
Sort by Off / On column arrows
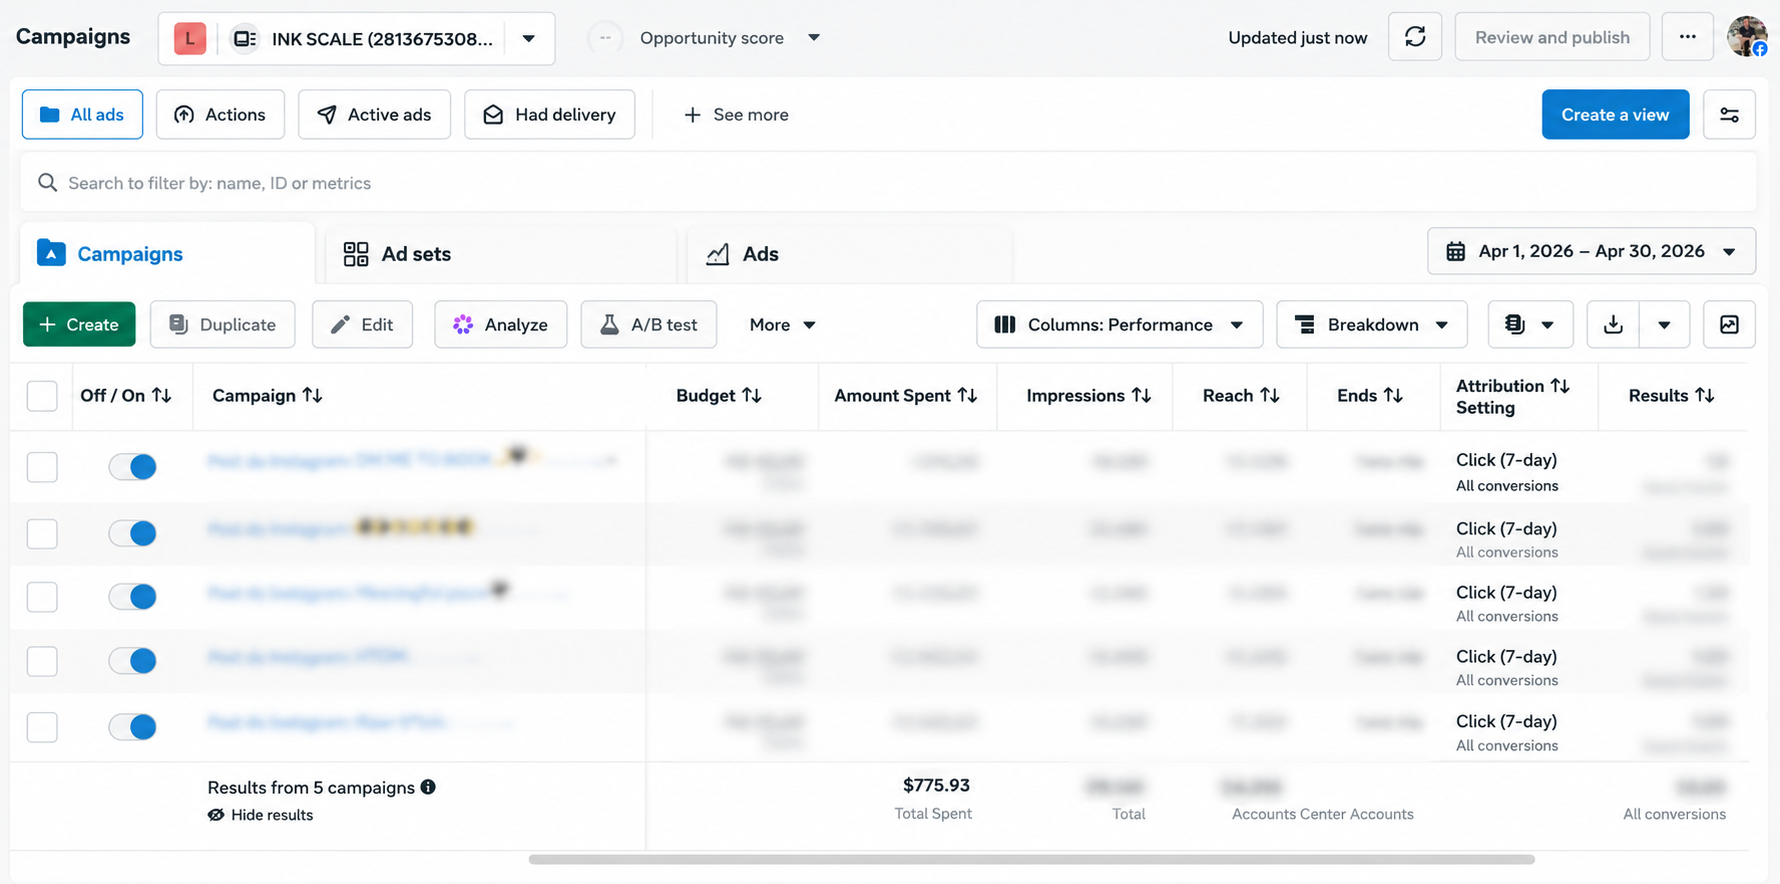162,396
